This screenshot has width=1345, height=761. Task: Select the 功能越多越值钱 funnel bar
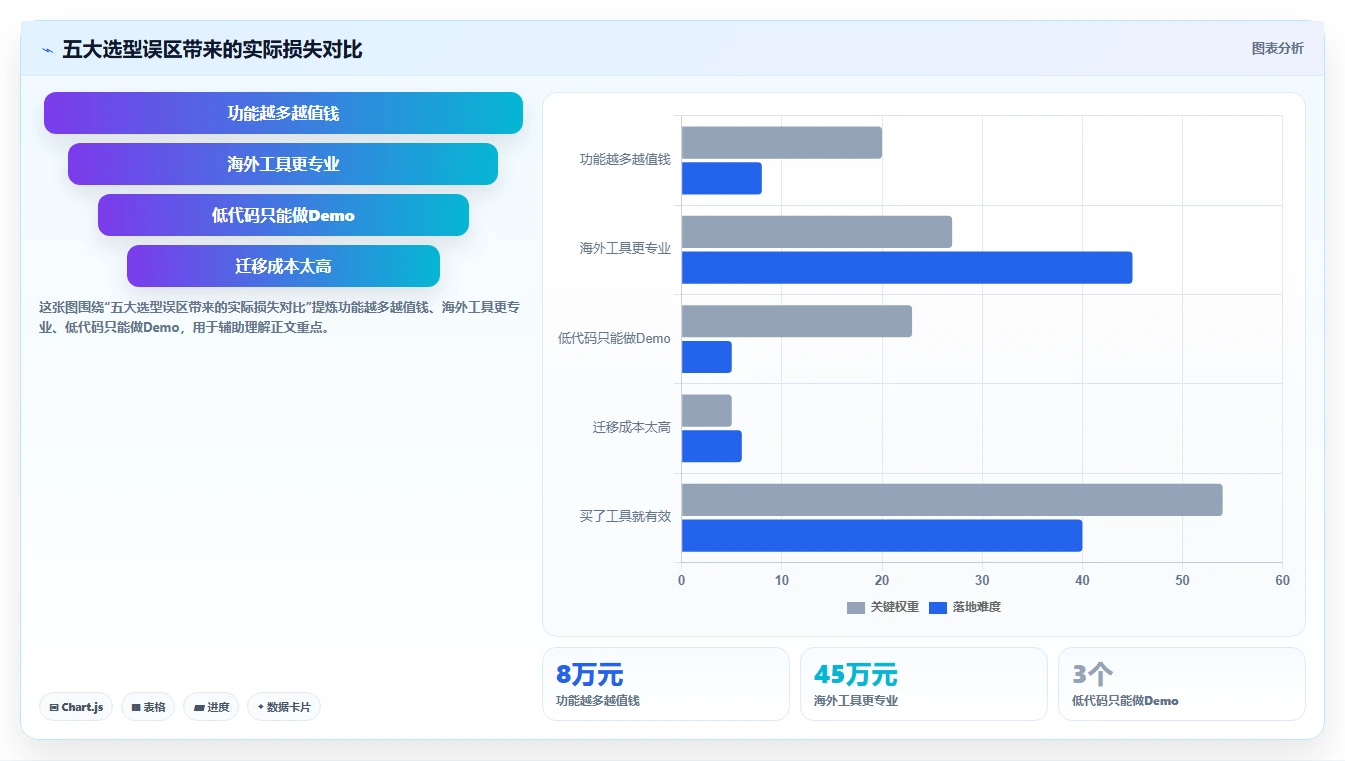(283, 113)
